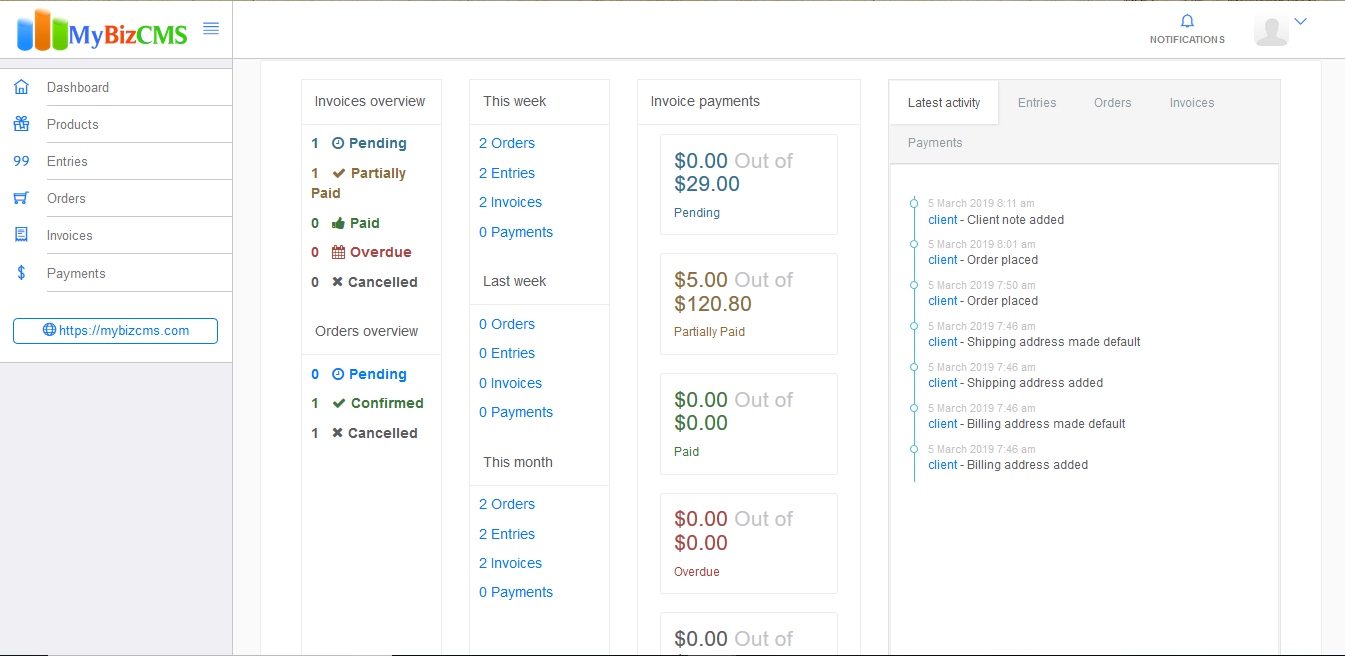
Task: Click the Products gift icon
Action: 21,124
